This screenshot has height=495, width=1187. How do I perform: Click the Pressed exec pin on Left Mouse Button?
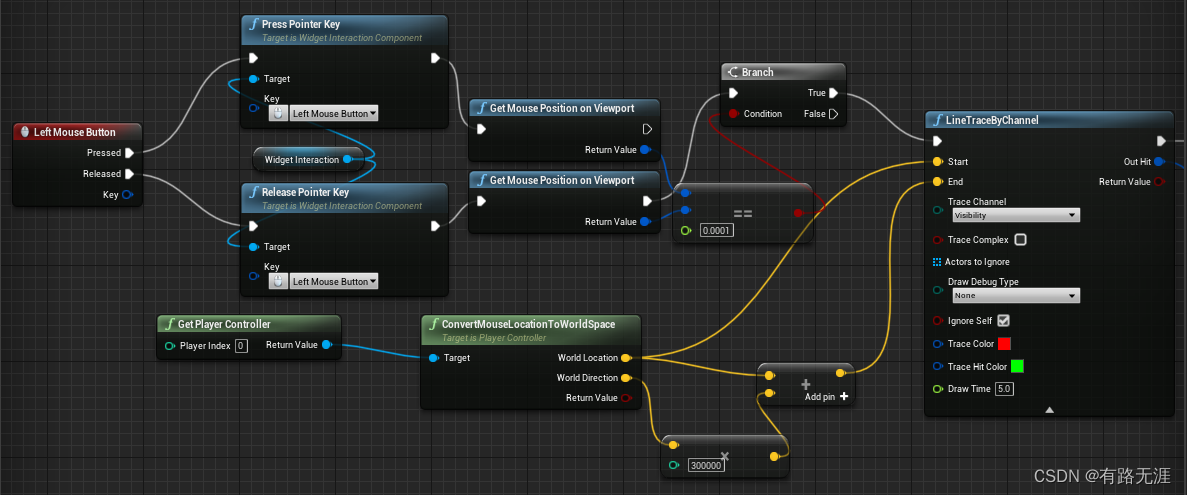click(129, 153)
